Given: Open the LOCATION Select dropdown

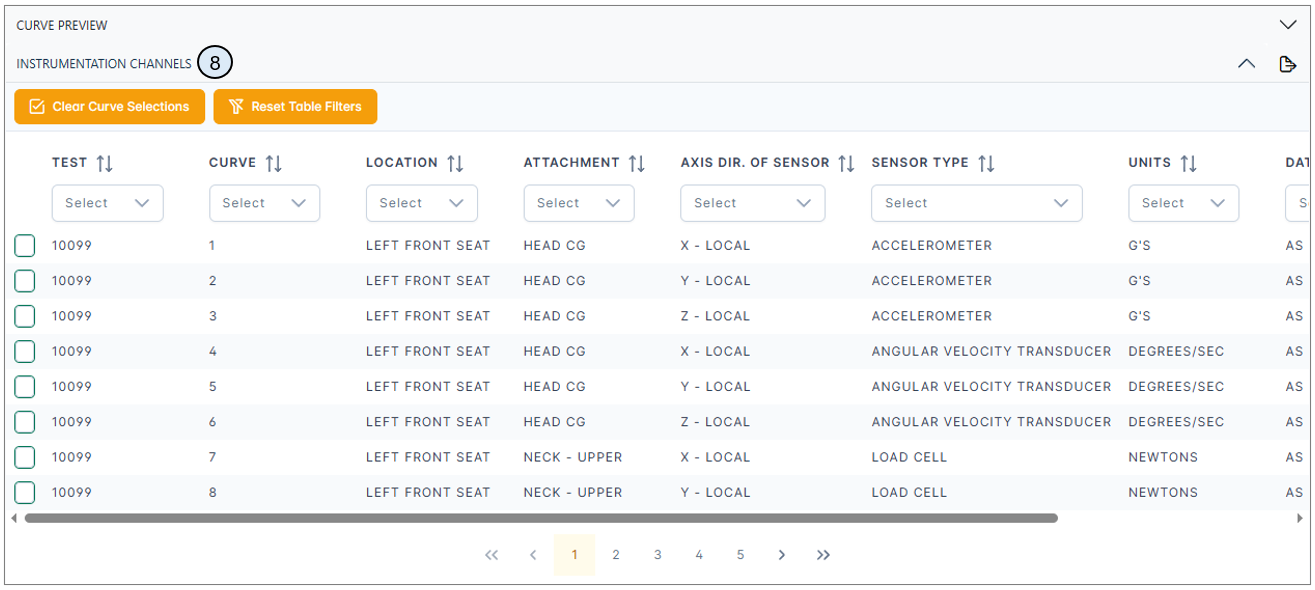Looking at the screenshot, I should click(421, 203).
